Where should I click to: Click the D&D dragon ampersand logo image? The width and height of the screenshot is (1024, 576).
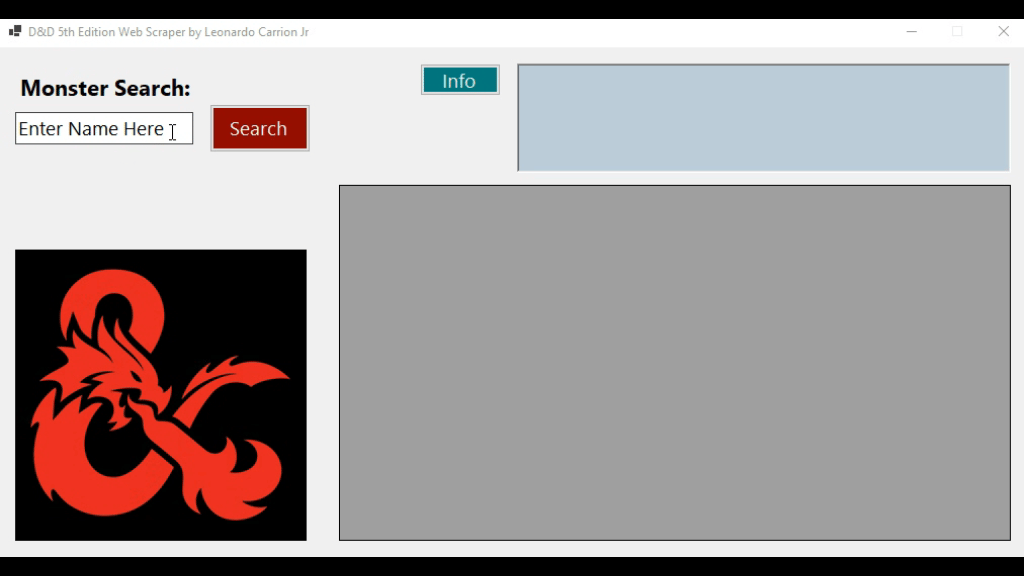tap(161, 395)
